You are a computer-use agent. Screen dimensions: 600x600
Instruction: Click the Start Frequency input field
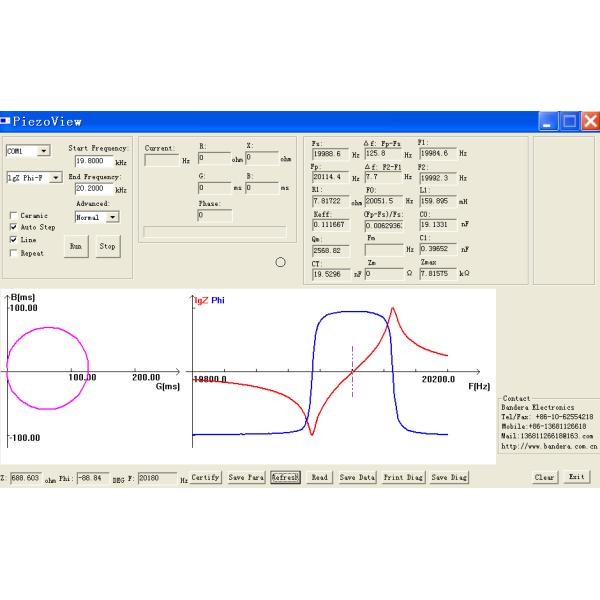pos(91,160)
